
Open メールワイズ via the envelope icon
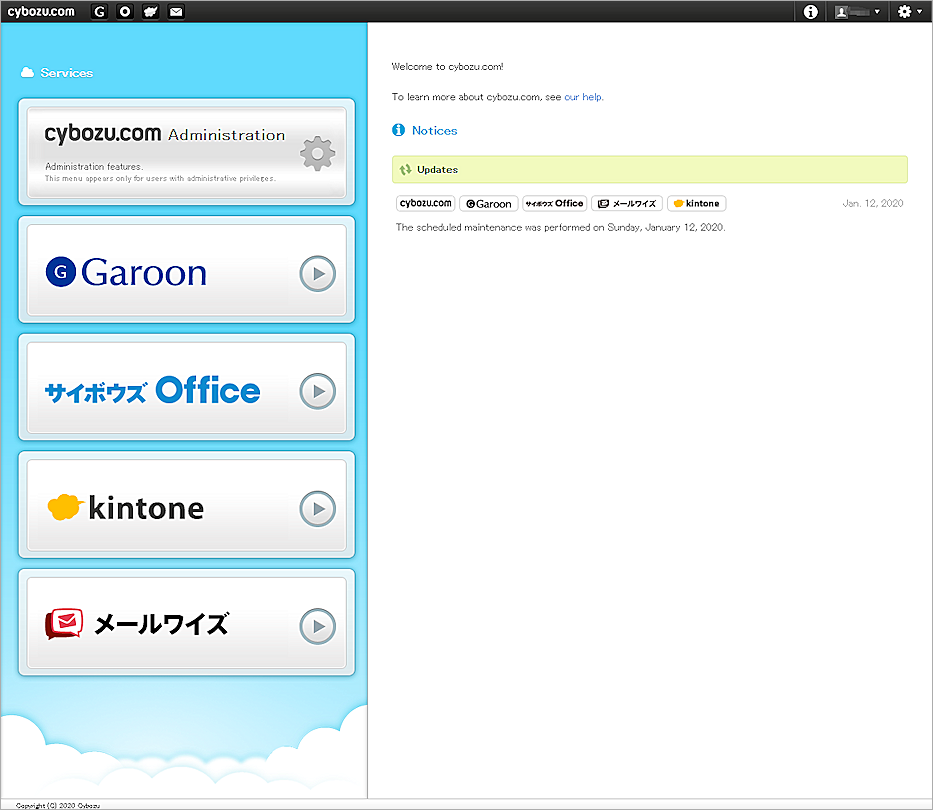click(175, 11)
